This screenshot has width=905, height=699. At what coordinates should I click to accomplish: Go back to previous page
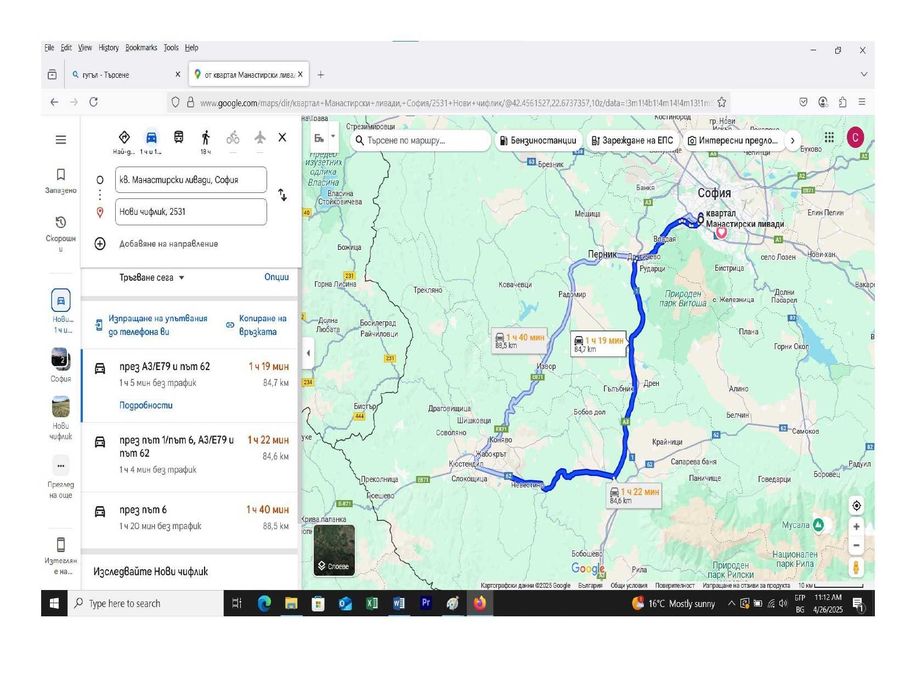[x=54, y=102]
